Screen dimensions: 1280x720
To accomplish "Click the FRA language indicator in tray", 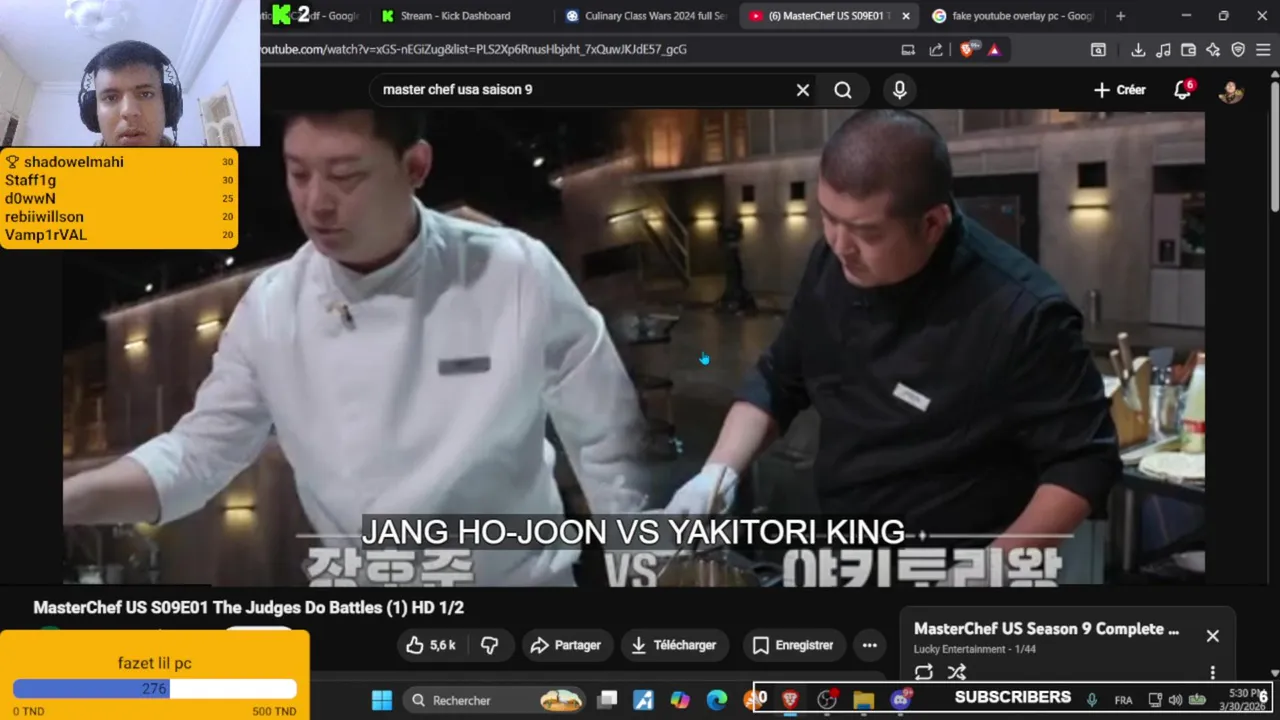I will click(1123, 700).
